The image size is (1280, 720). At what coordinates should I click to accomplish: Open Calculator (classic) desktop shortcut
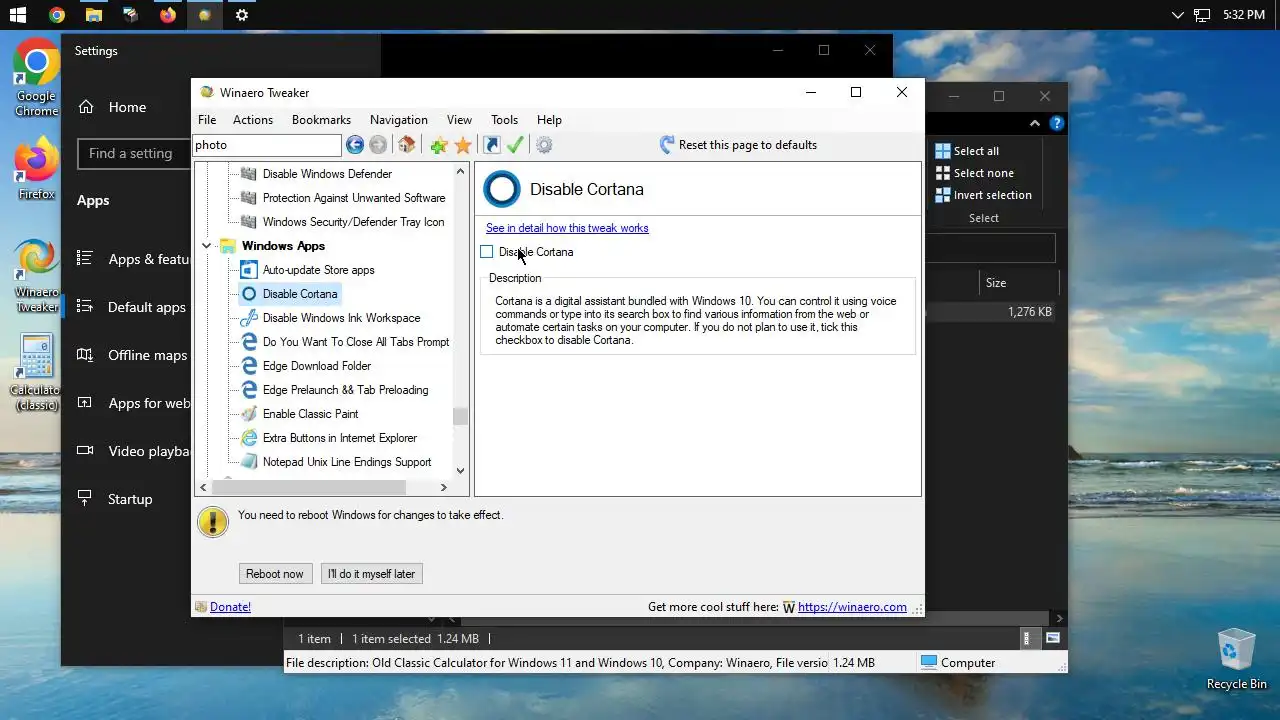click(36, 372)
